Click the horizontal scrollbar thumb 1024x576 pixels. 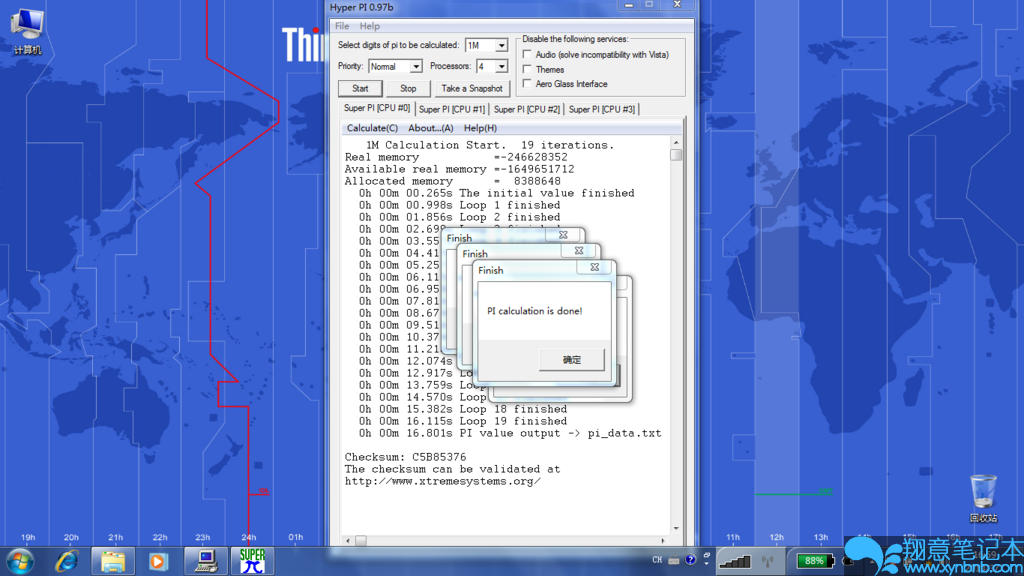click(360, 541)
